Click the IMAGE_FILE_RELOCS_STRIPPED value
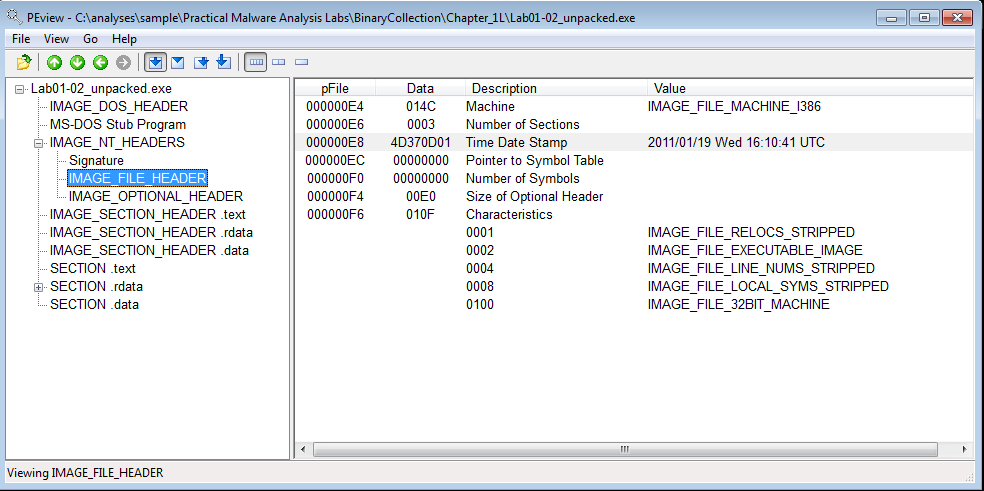The height and width of the screenshot is (491, 984). coord(751,232)
